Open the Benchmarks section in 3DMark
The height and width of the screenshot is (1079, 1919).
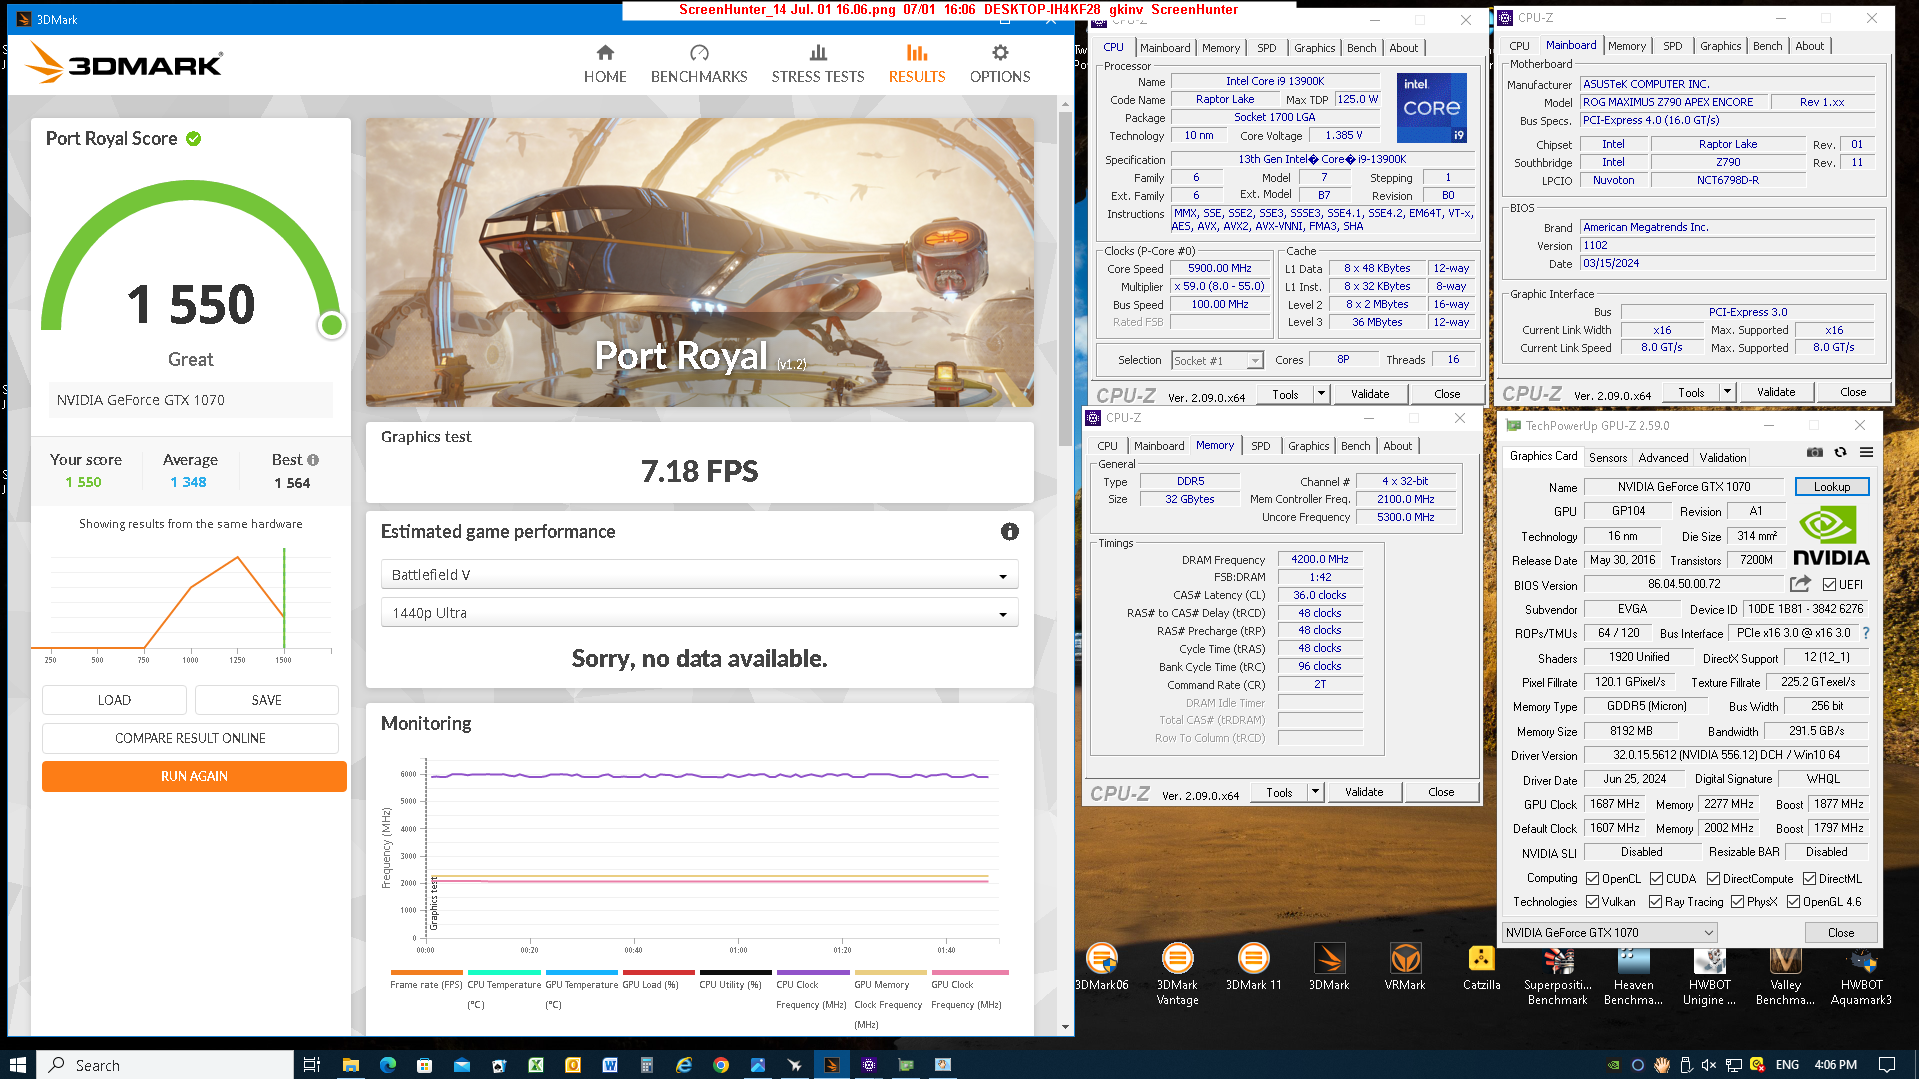(x=699, y=64)
